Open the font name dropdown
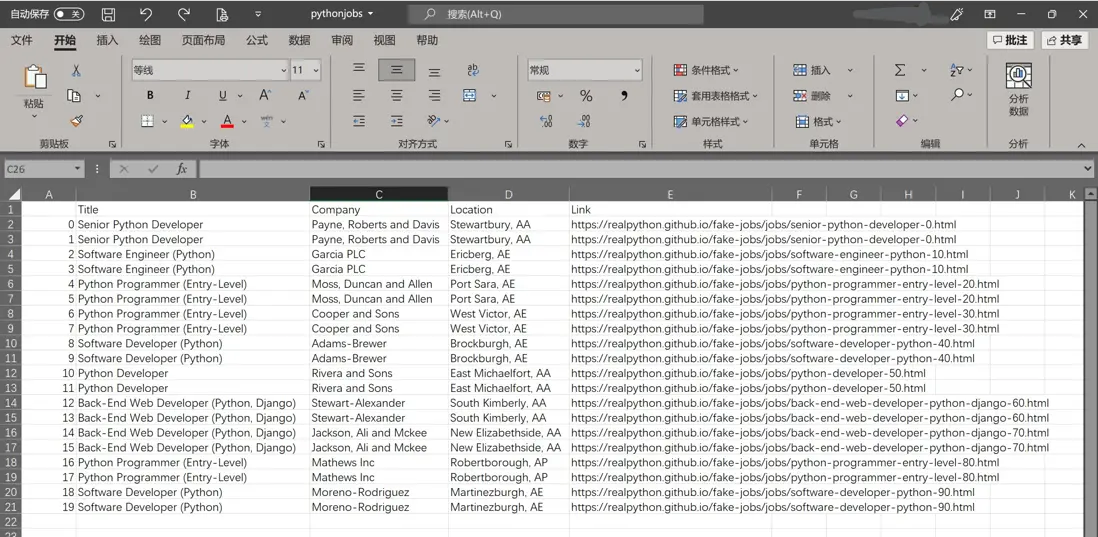This screenshot has height=537, width=1098. pyautogui.click(x=283, y=70)
